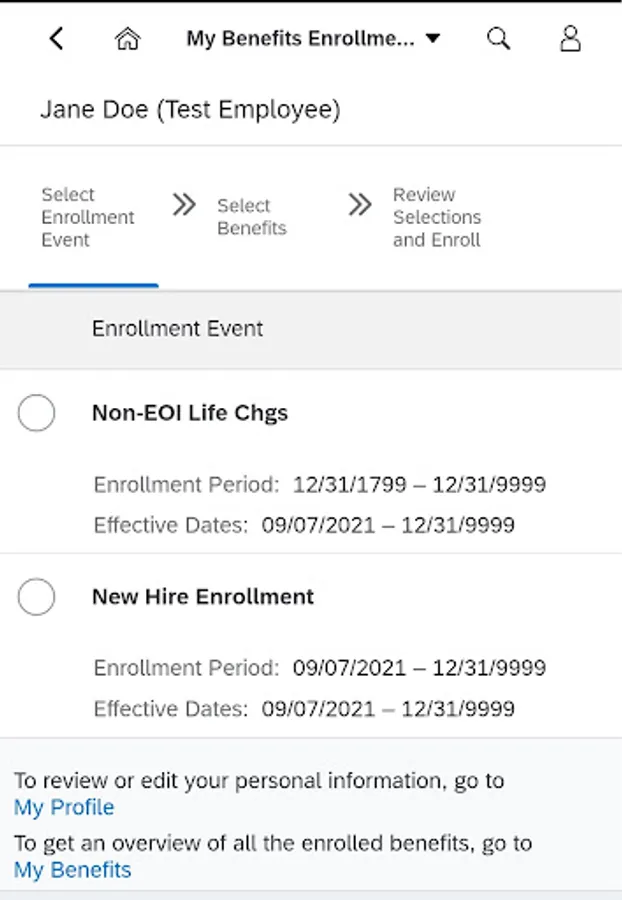Click double-chevron before Review Selections step
The height and width of the screenshot is (900, 622).
pos(360,205)
